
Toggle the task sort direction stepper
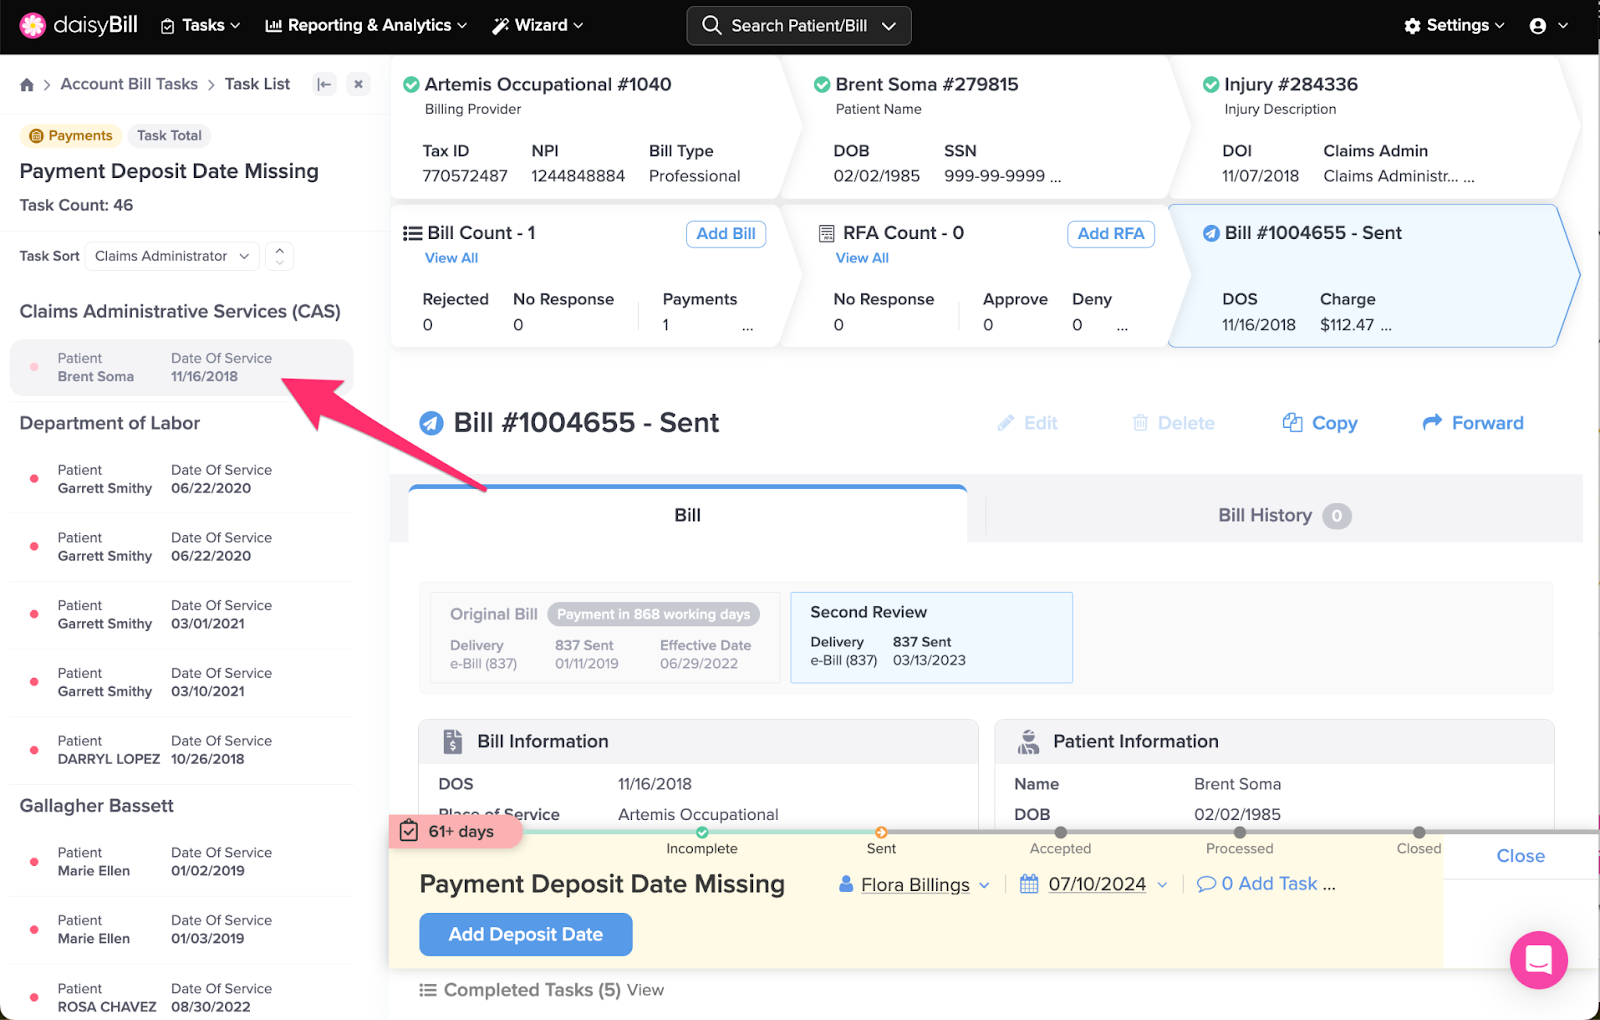coord(280,256)
